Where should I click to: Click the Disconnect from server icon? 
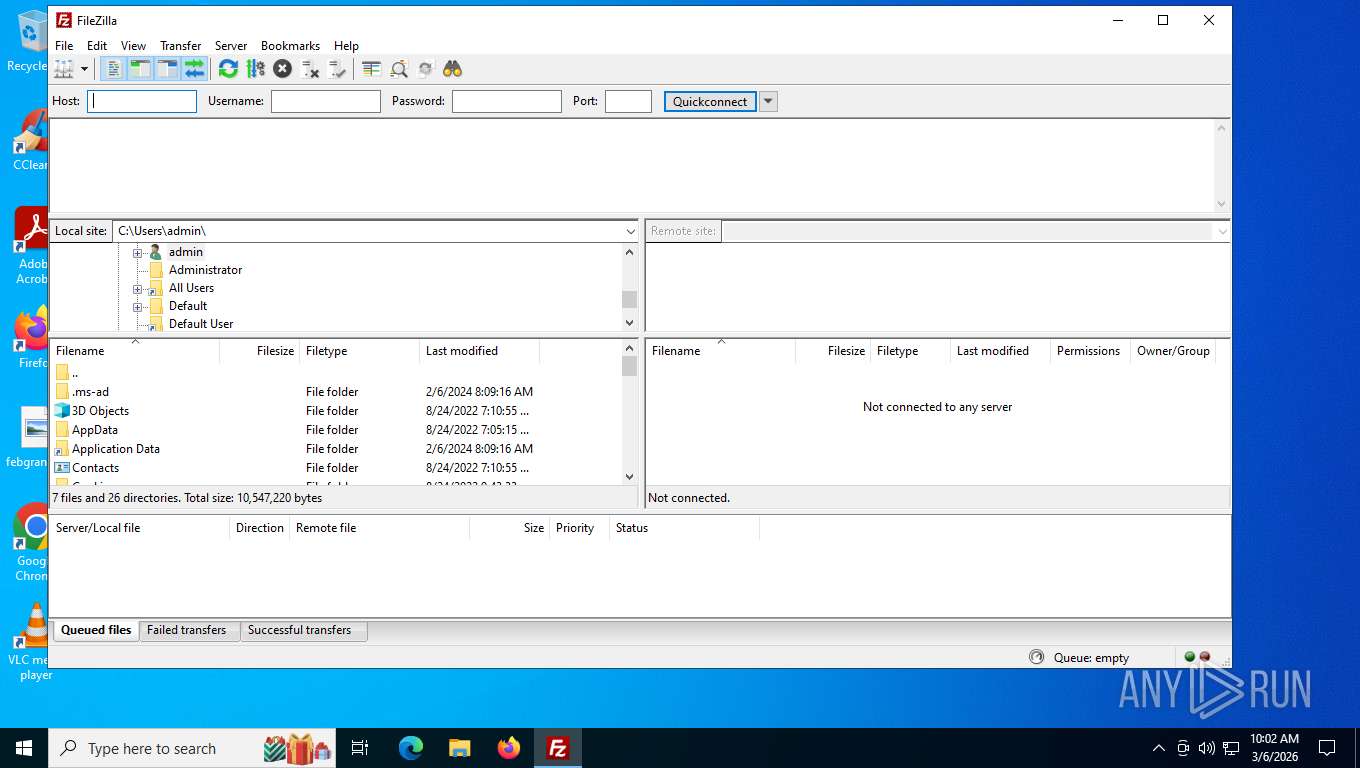[310, 69]
